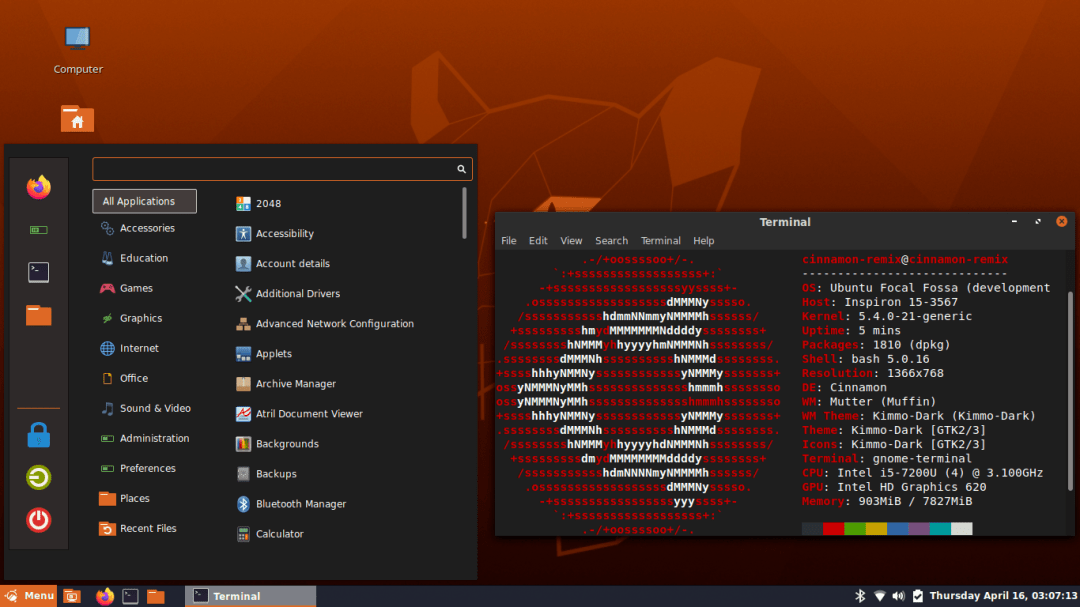Select the Games category
Image resolution: width=1080 pixels, height=607 pixels.
pos(136,288)
